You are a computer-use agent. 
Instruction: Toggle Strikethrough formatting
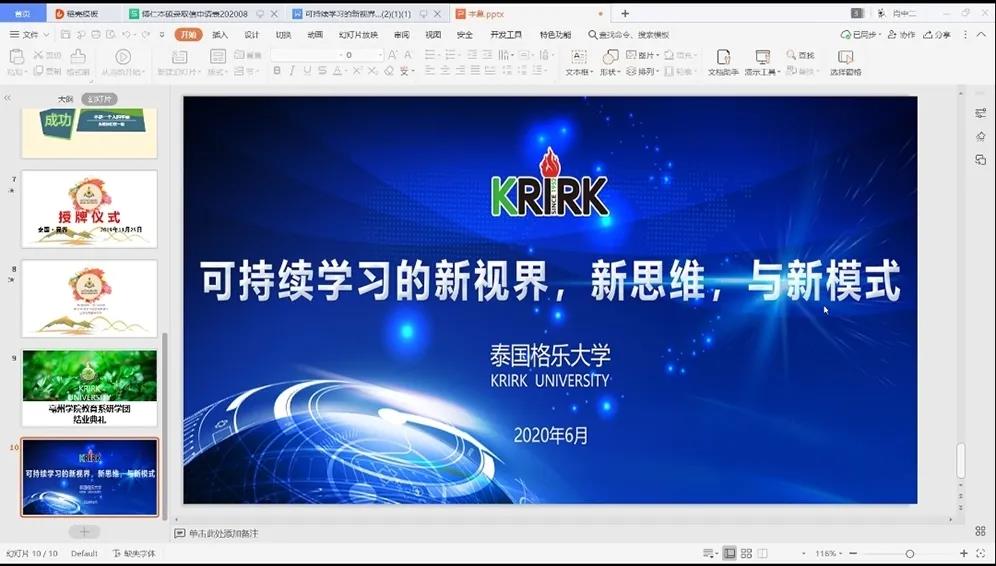pos(323,71)
